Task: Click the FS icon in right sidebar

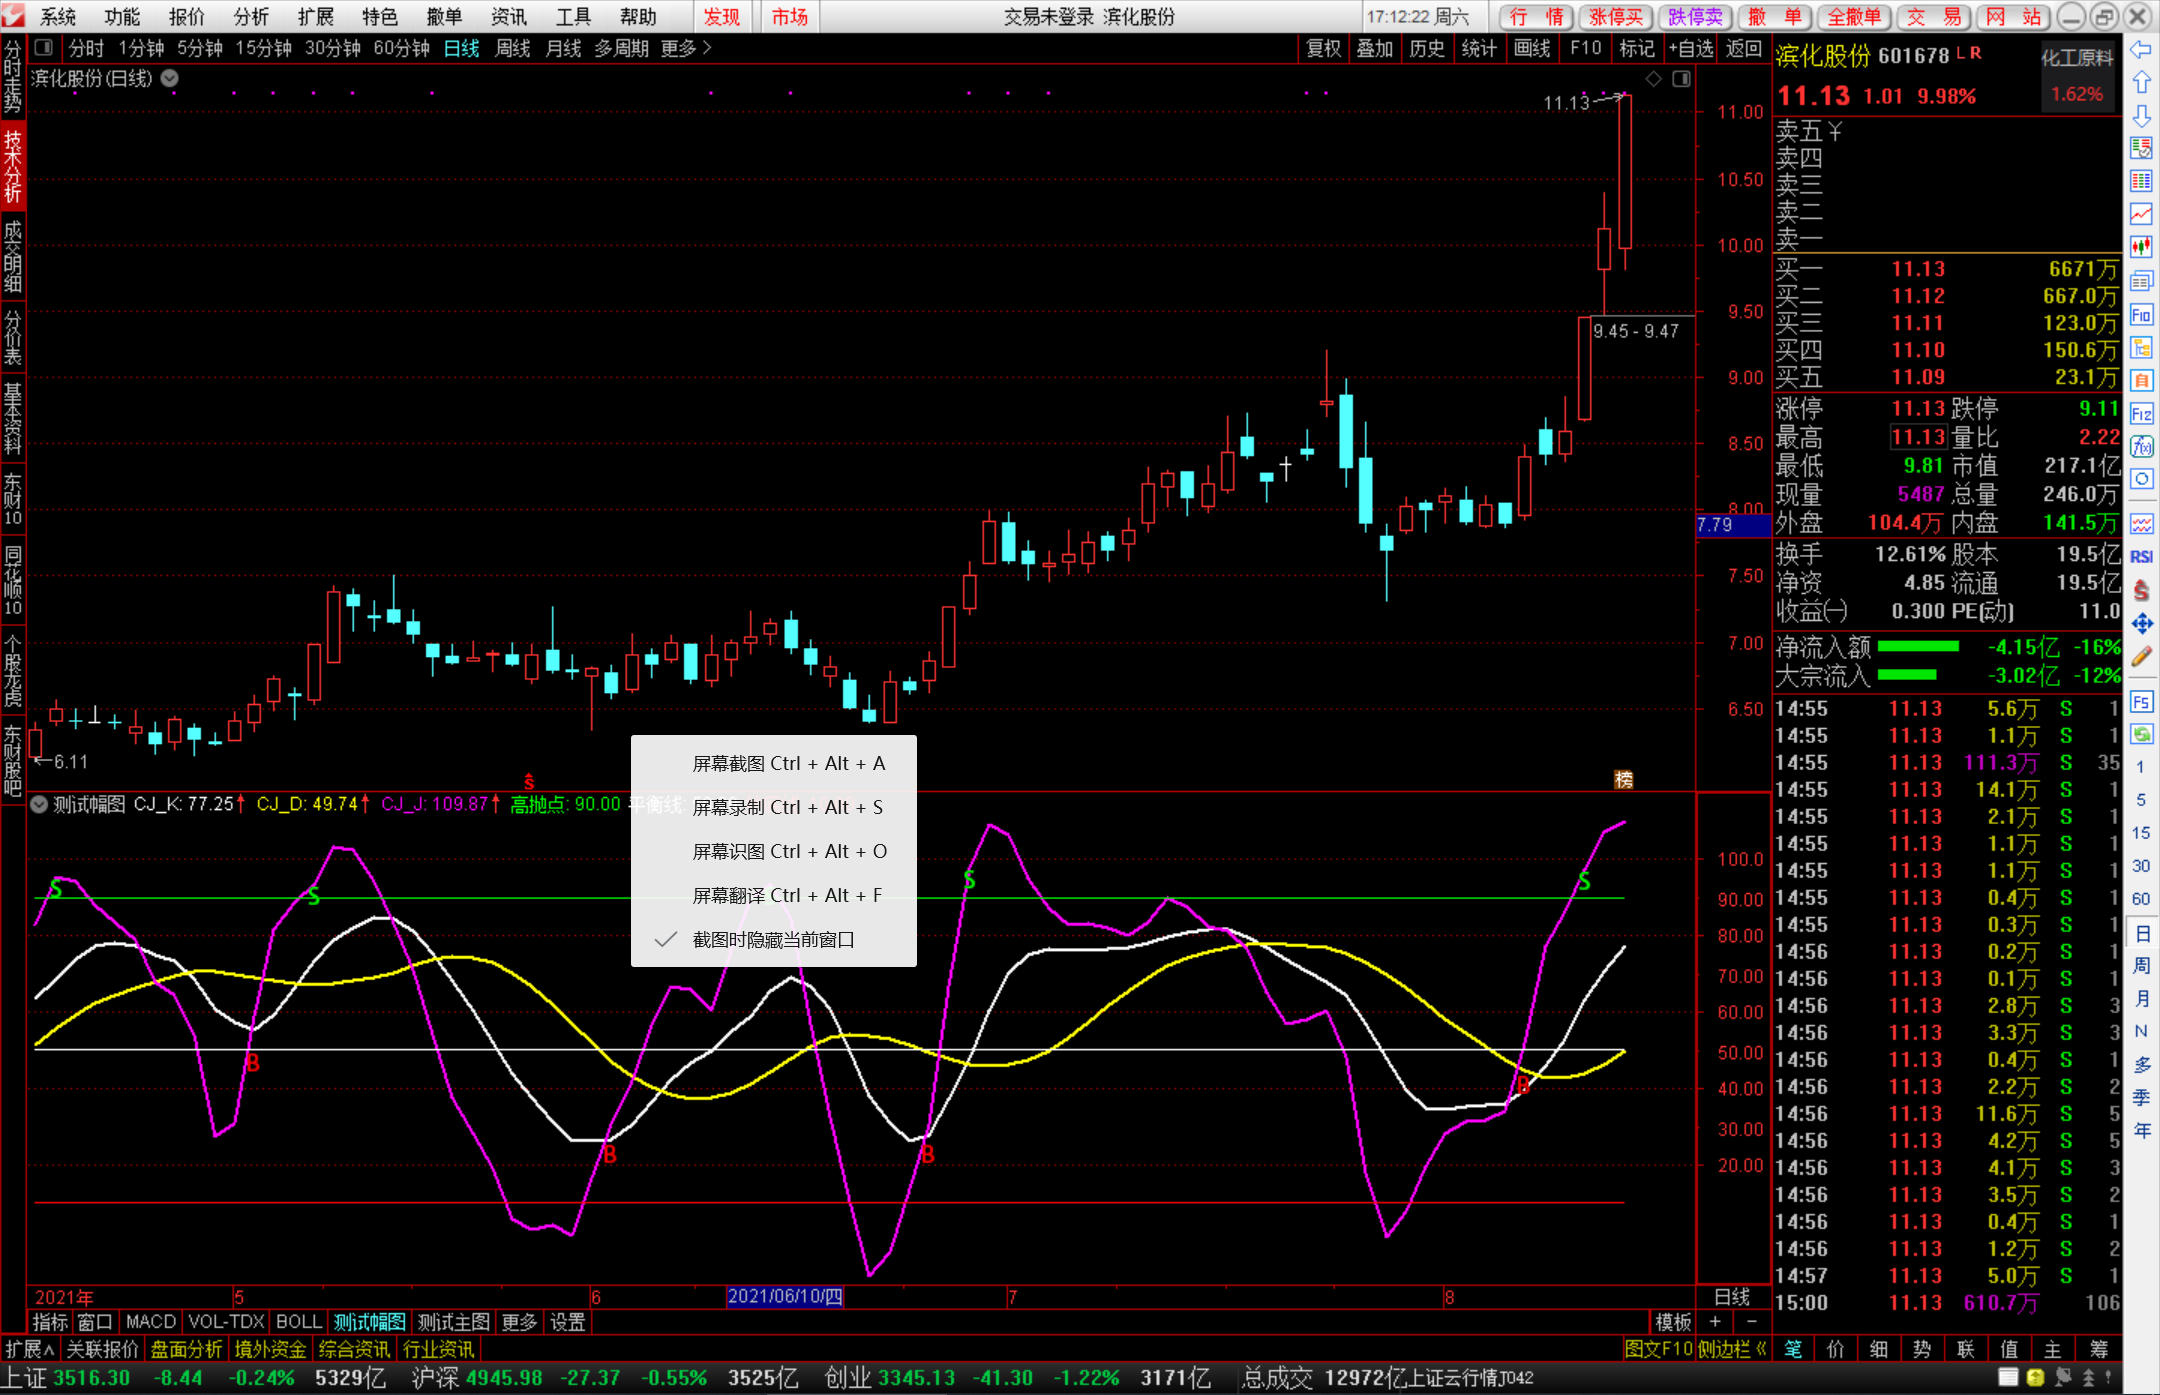Action: [2141, 702]
